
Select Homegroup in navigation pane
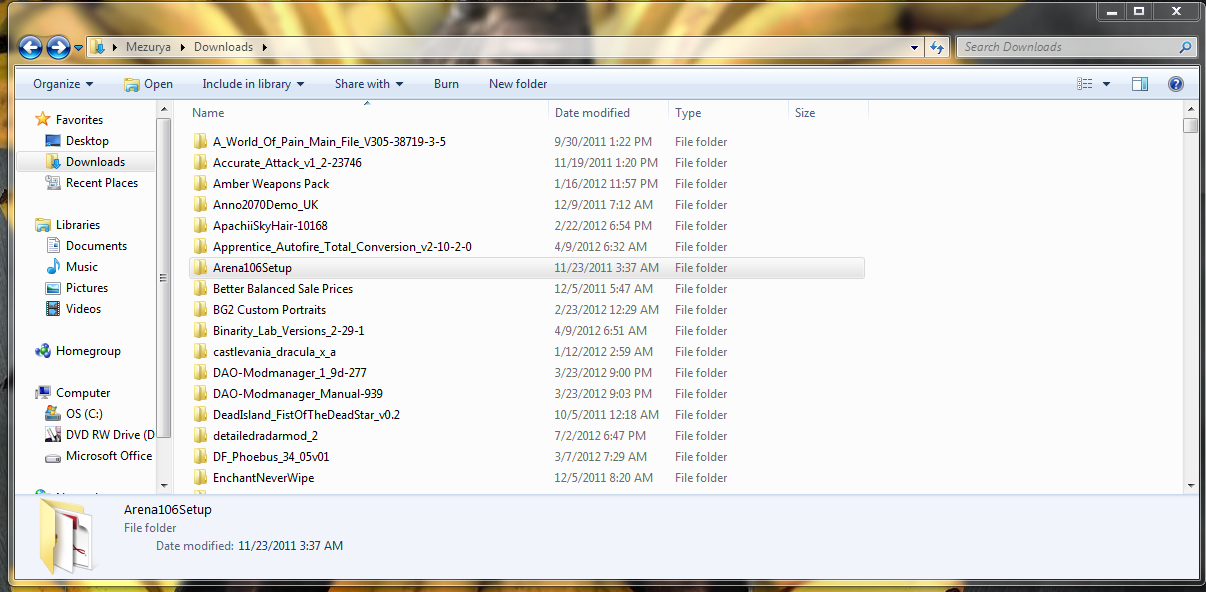(x=88, y=351)
